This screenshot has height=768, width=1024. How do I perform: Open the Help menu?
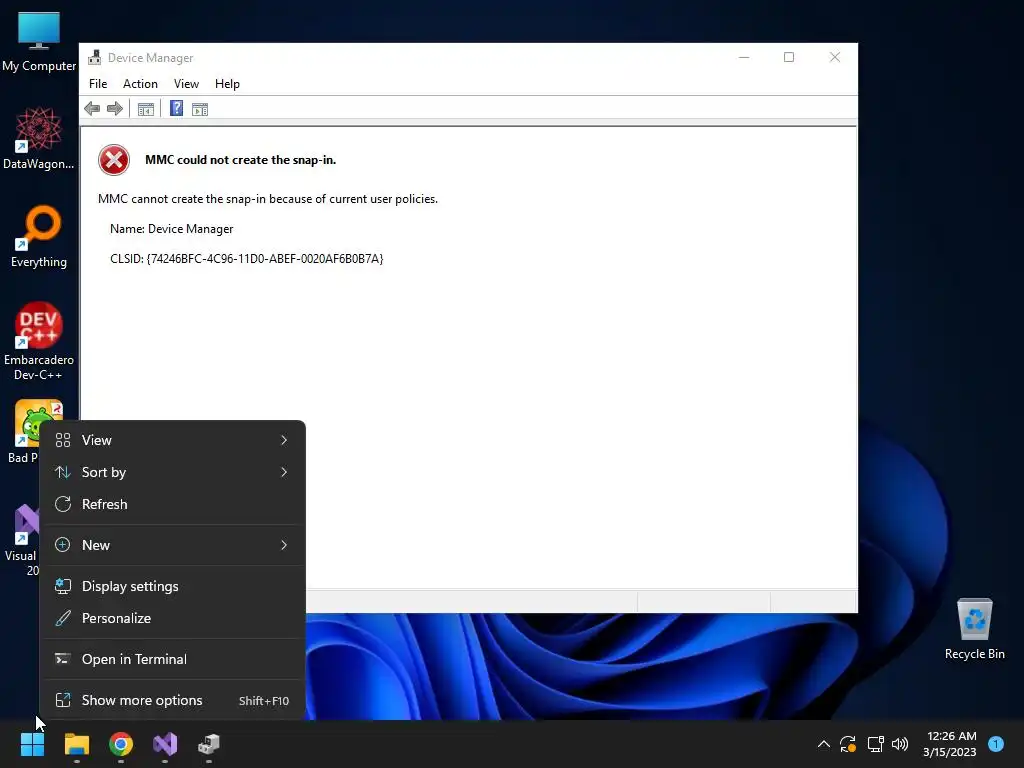[227, 84]
